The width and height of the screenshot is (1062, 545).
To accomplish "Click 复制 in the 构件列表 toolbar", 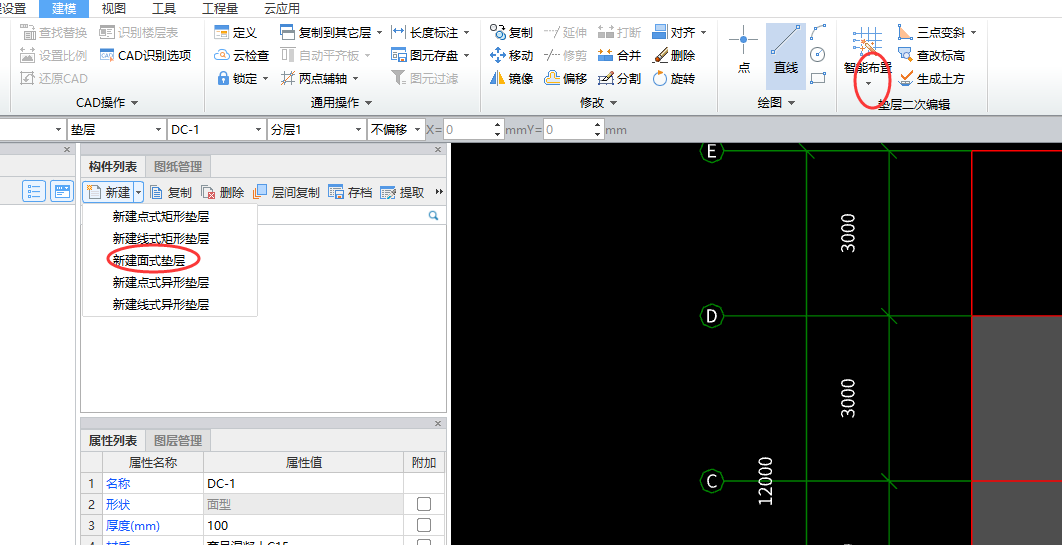I will tap(171, 192).
